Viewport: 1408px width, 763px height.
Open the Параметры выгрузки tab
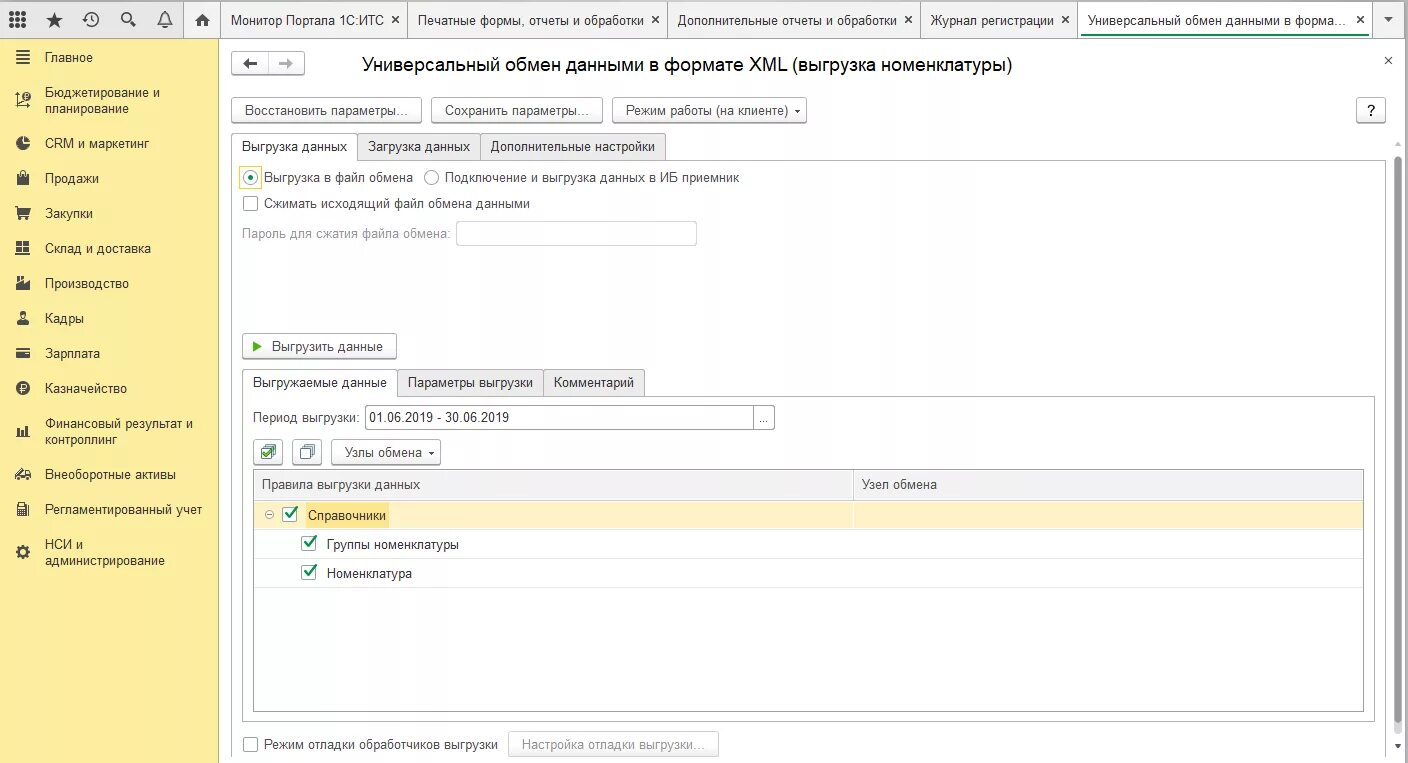(x=470, y=382)
